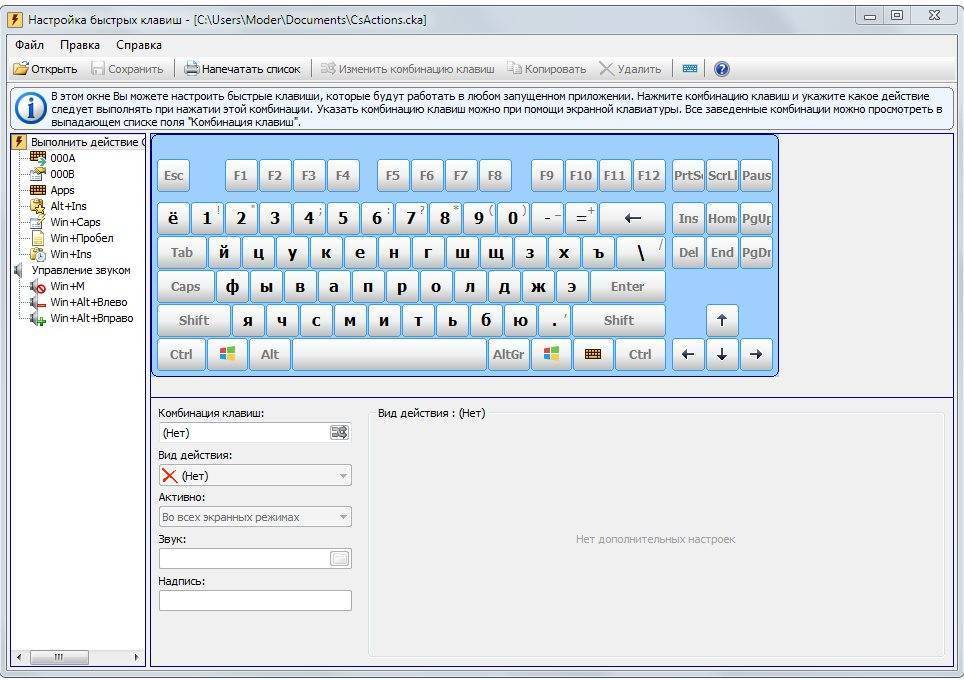Viewport: 964px width, 680px height.
Task: Toggle the right Ctrl key
Action: (640, 355)
